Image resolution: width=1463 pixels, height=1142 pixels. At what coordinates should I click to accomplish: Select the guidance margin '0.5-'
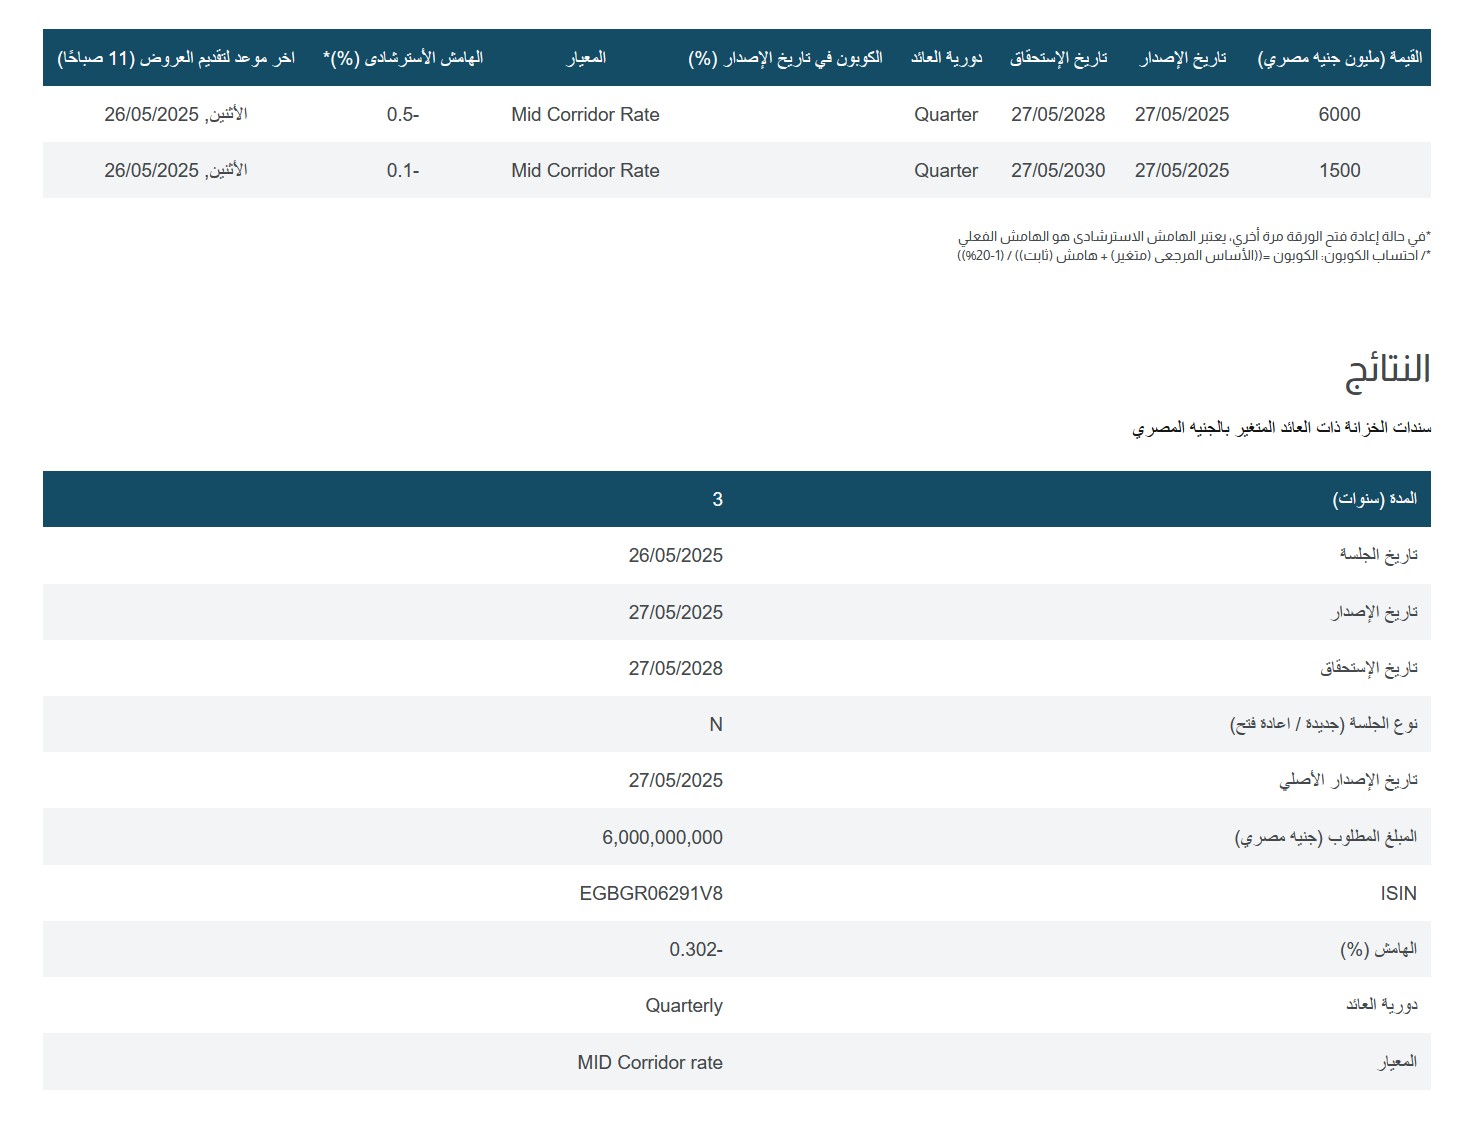point(403,114)
